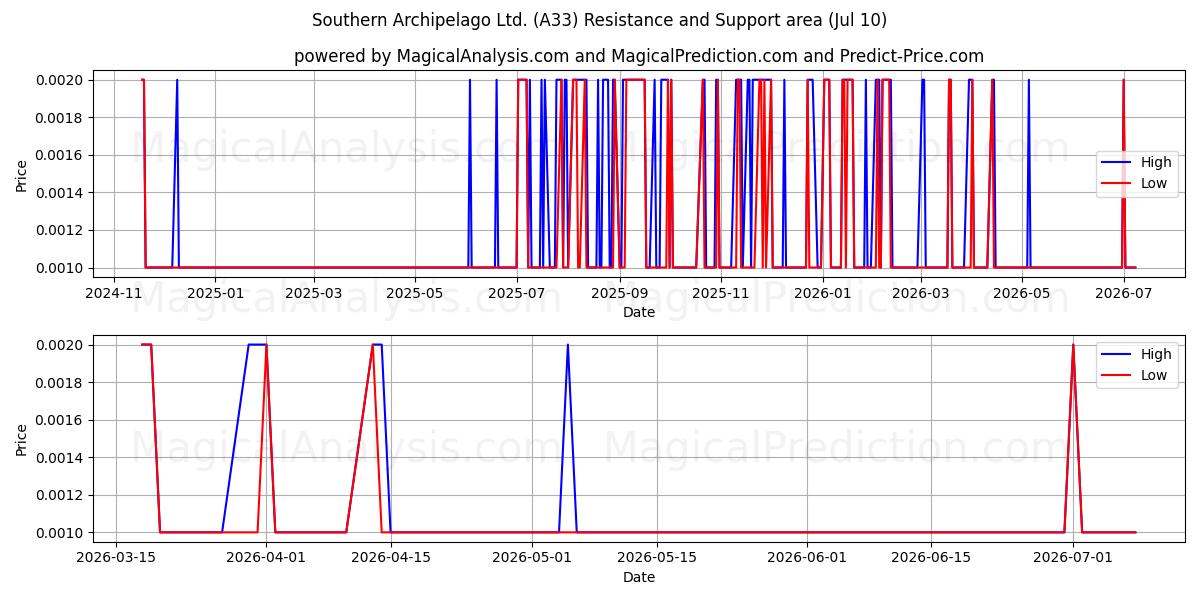Click the top chart's 0.0010 price tick
Image resolution: width=1200 pixels, height=600 pixels.
[x=60, y=268]
